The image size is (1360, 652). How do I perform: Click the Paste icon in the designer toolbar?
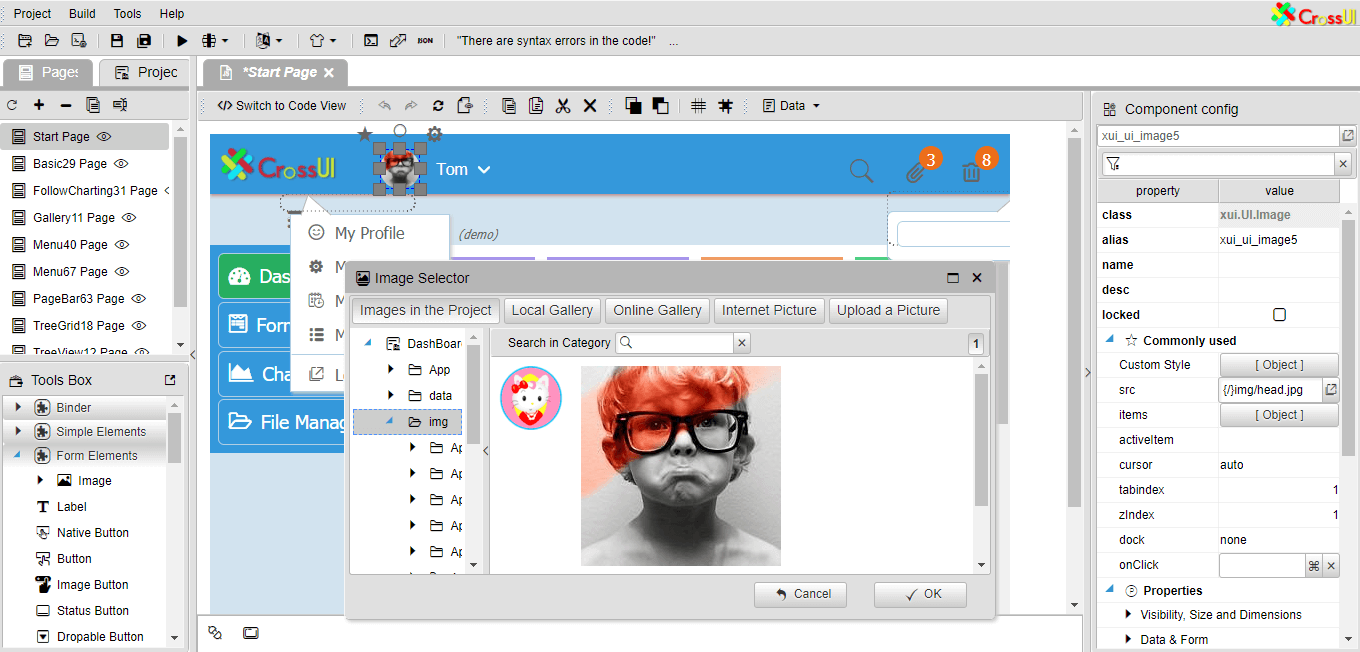537,105
